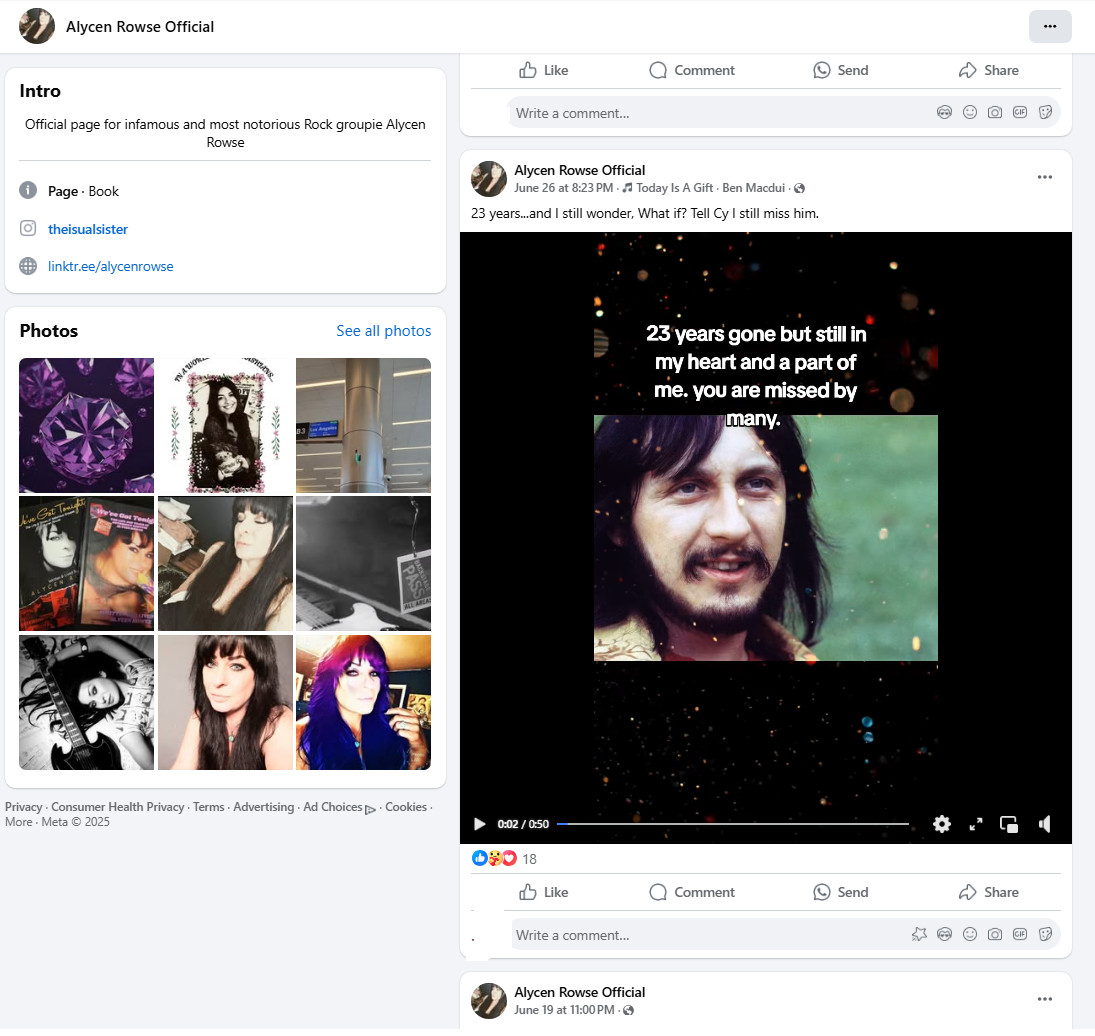Click the reaction emojis under the video
Image resolution: width=1095 pixels, height=1036 pixels.
[494, 858]
